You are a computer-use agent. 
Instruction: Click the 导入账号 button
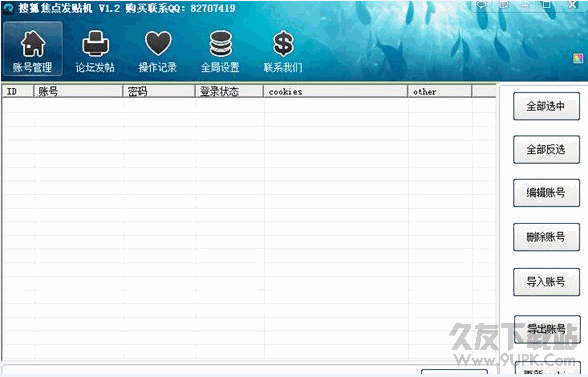point(546,282)
